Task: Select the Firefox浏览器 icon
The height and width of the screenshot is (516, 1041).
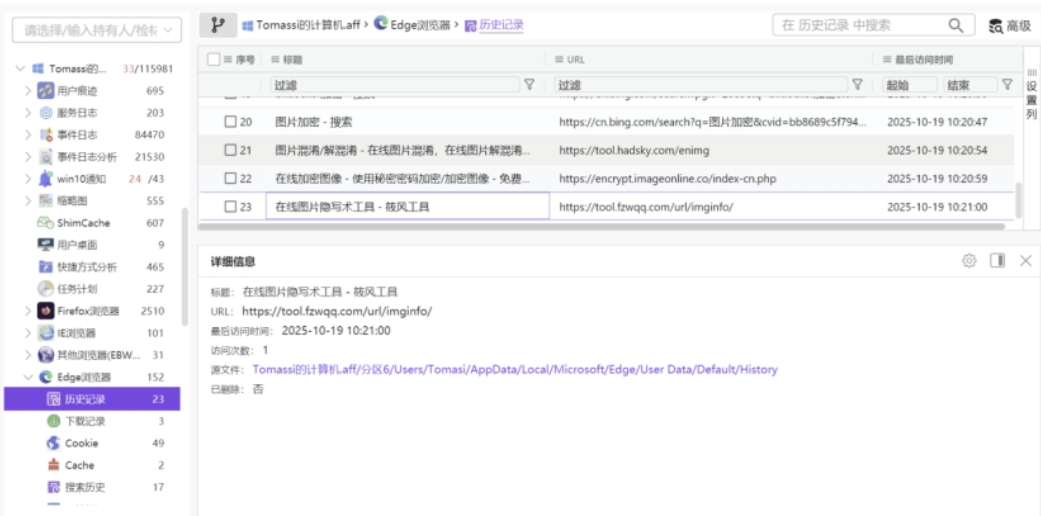Action: (45, 310)
